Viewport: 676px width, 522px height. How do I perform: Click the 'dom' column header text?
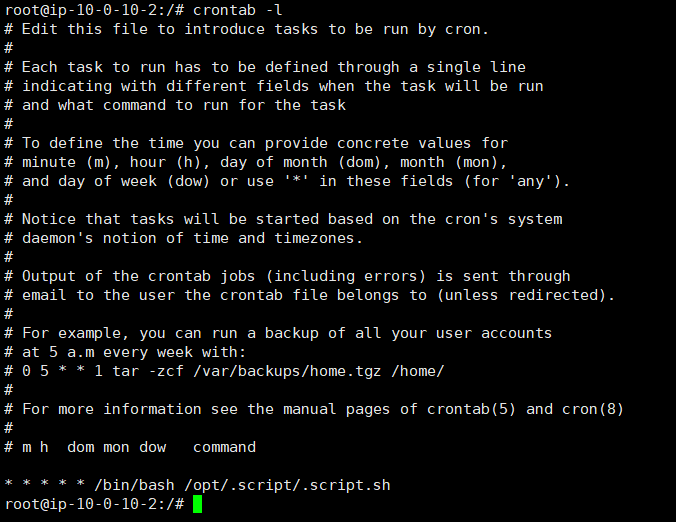81,447
